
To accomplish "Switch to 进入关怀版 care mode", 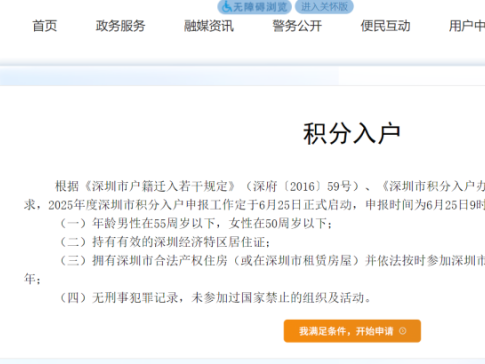I will 324,7.
